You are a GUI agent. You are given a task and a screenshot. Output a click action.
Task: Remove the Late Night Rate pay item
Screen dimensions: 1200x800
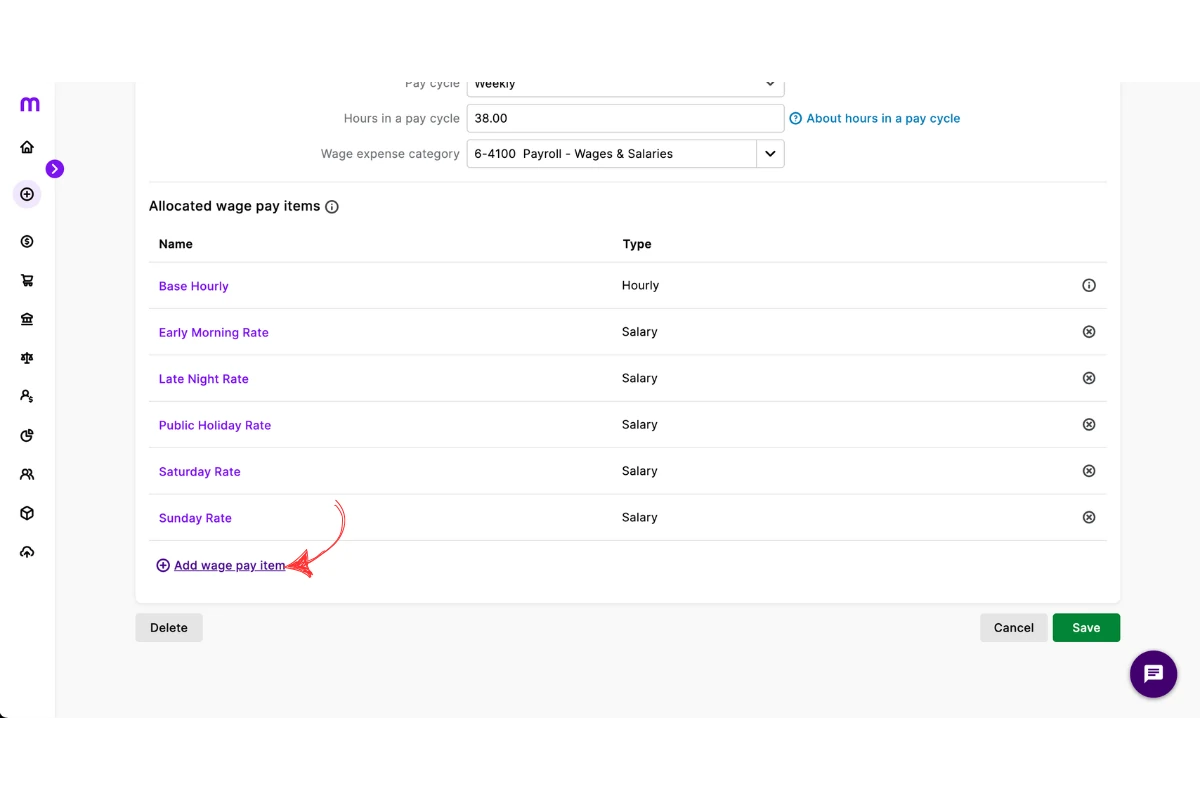(x=1089, y=378)
